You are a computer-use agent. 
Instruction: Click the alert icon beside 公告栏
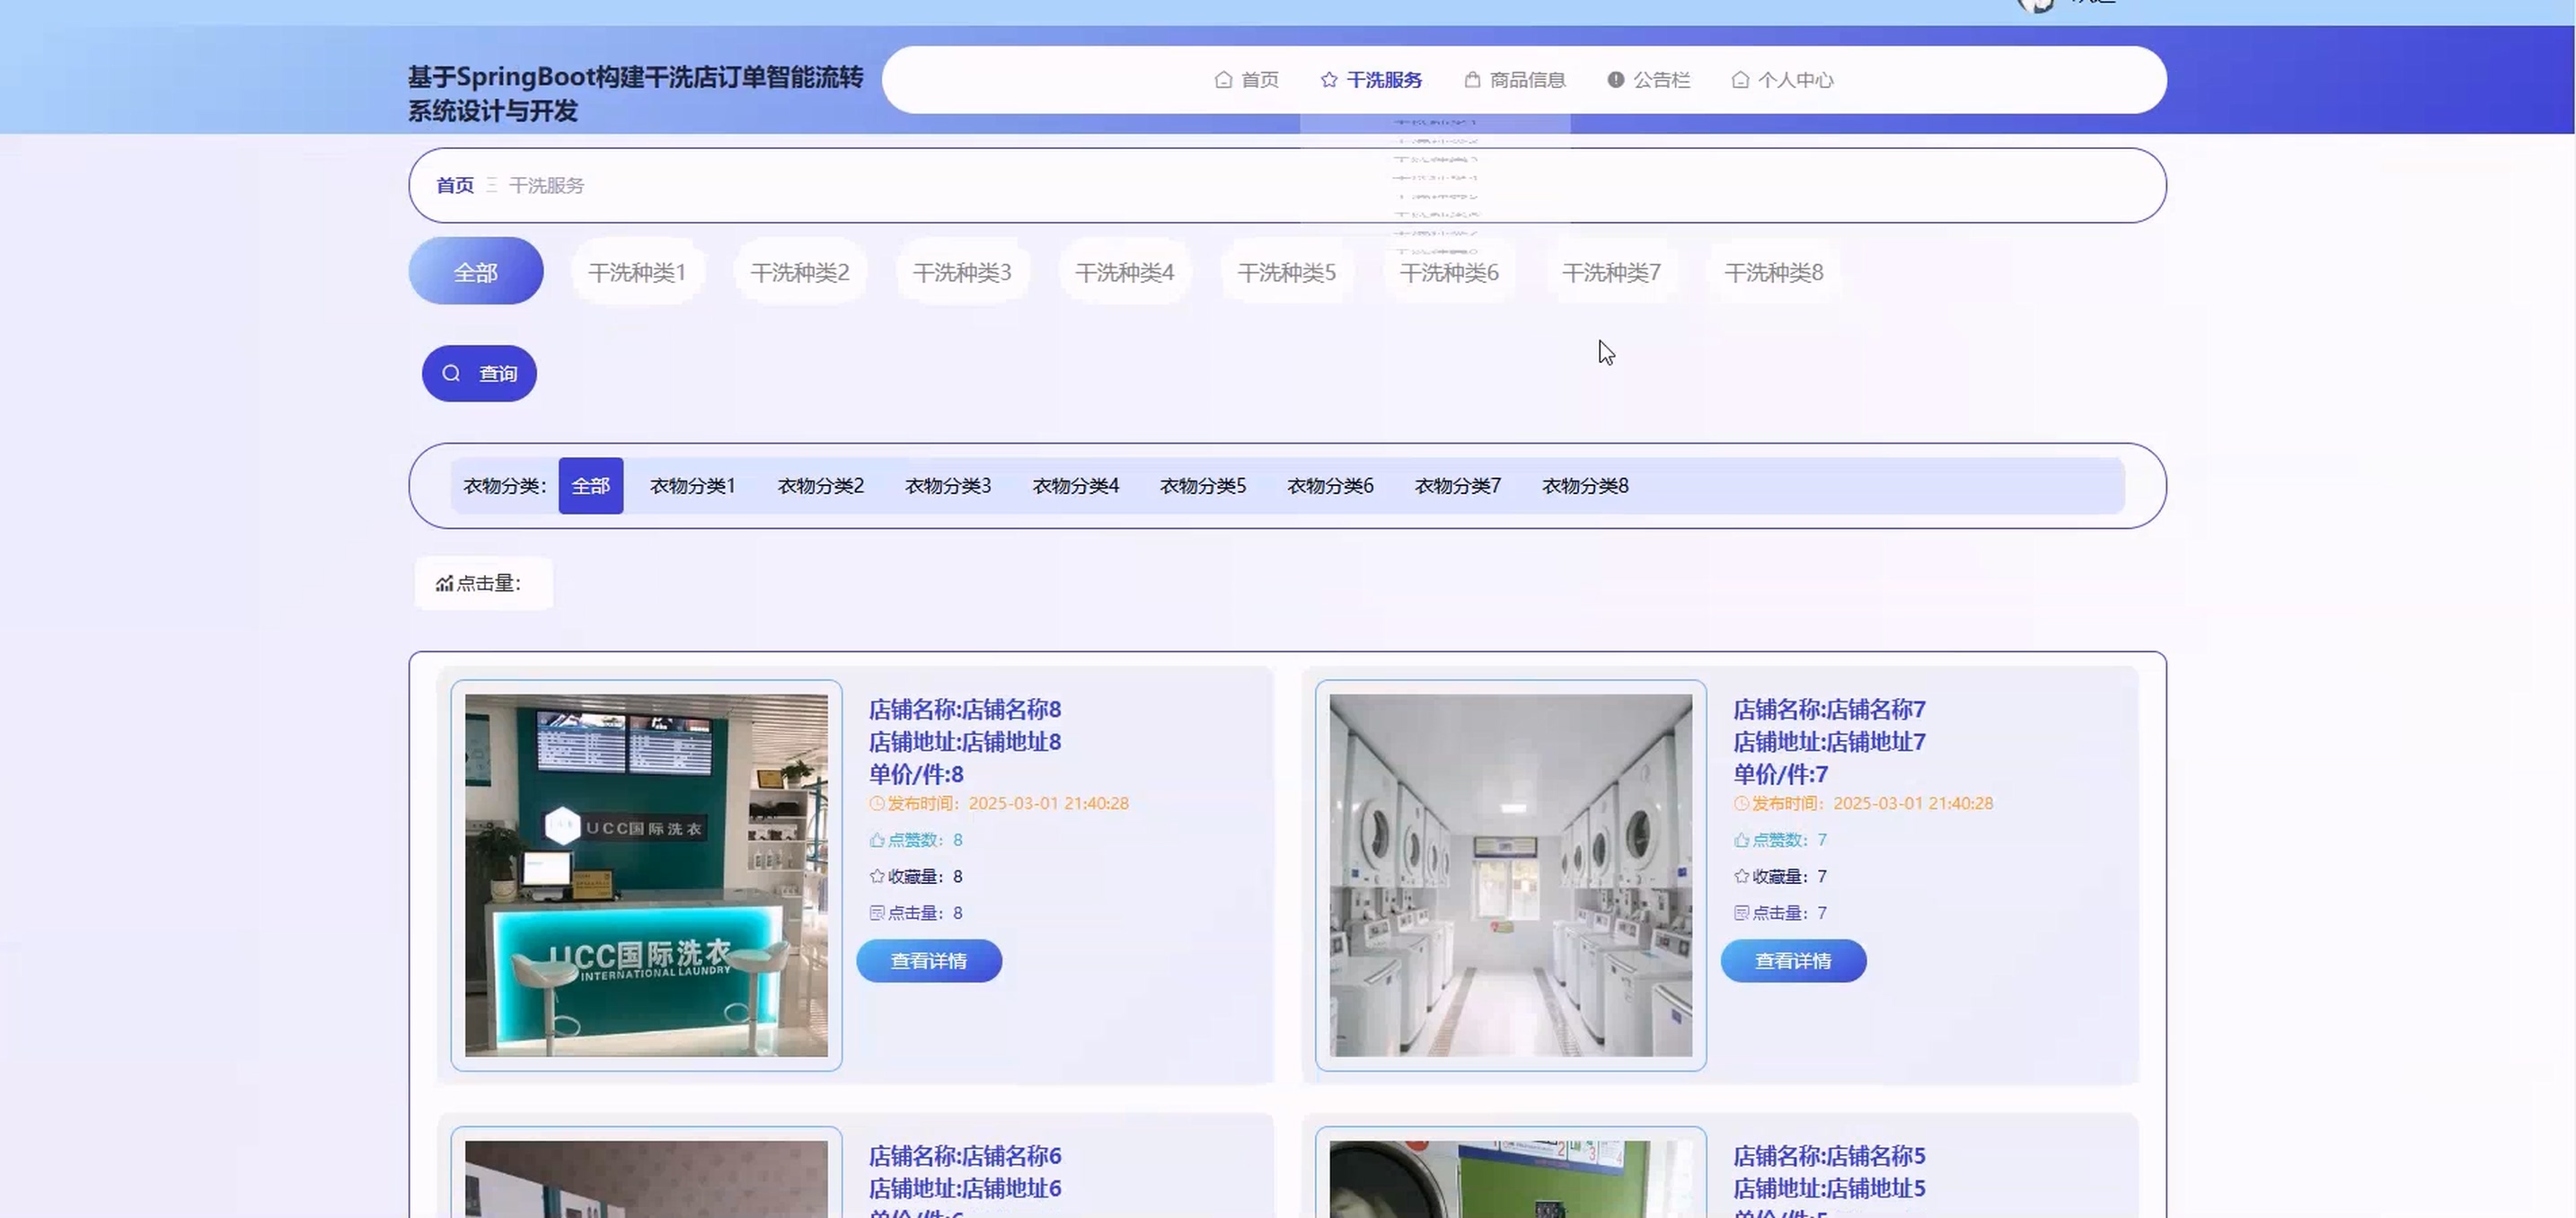(1615, 80)
